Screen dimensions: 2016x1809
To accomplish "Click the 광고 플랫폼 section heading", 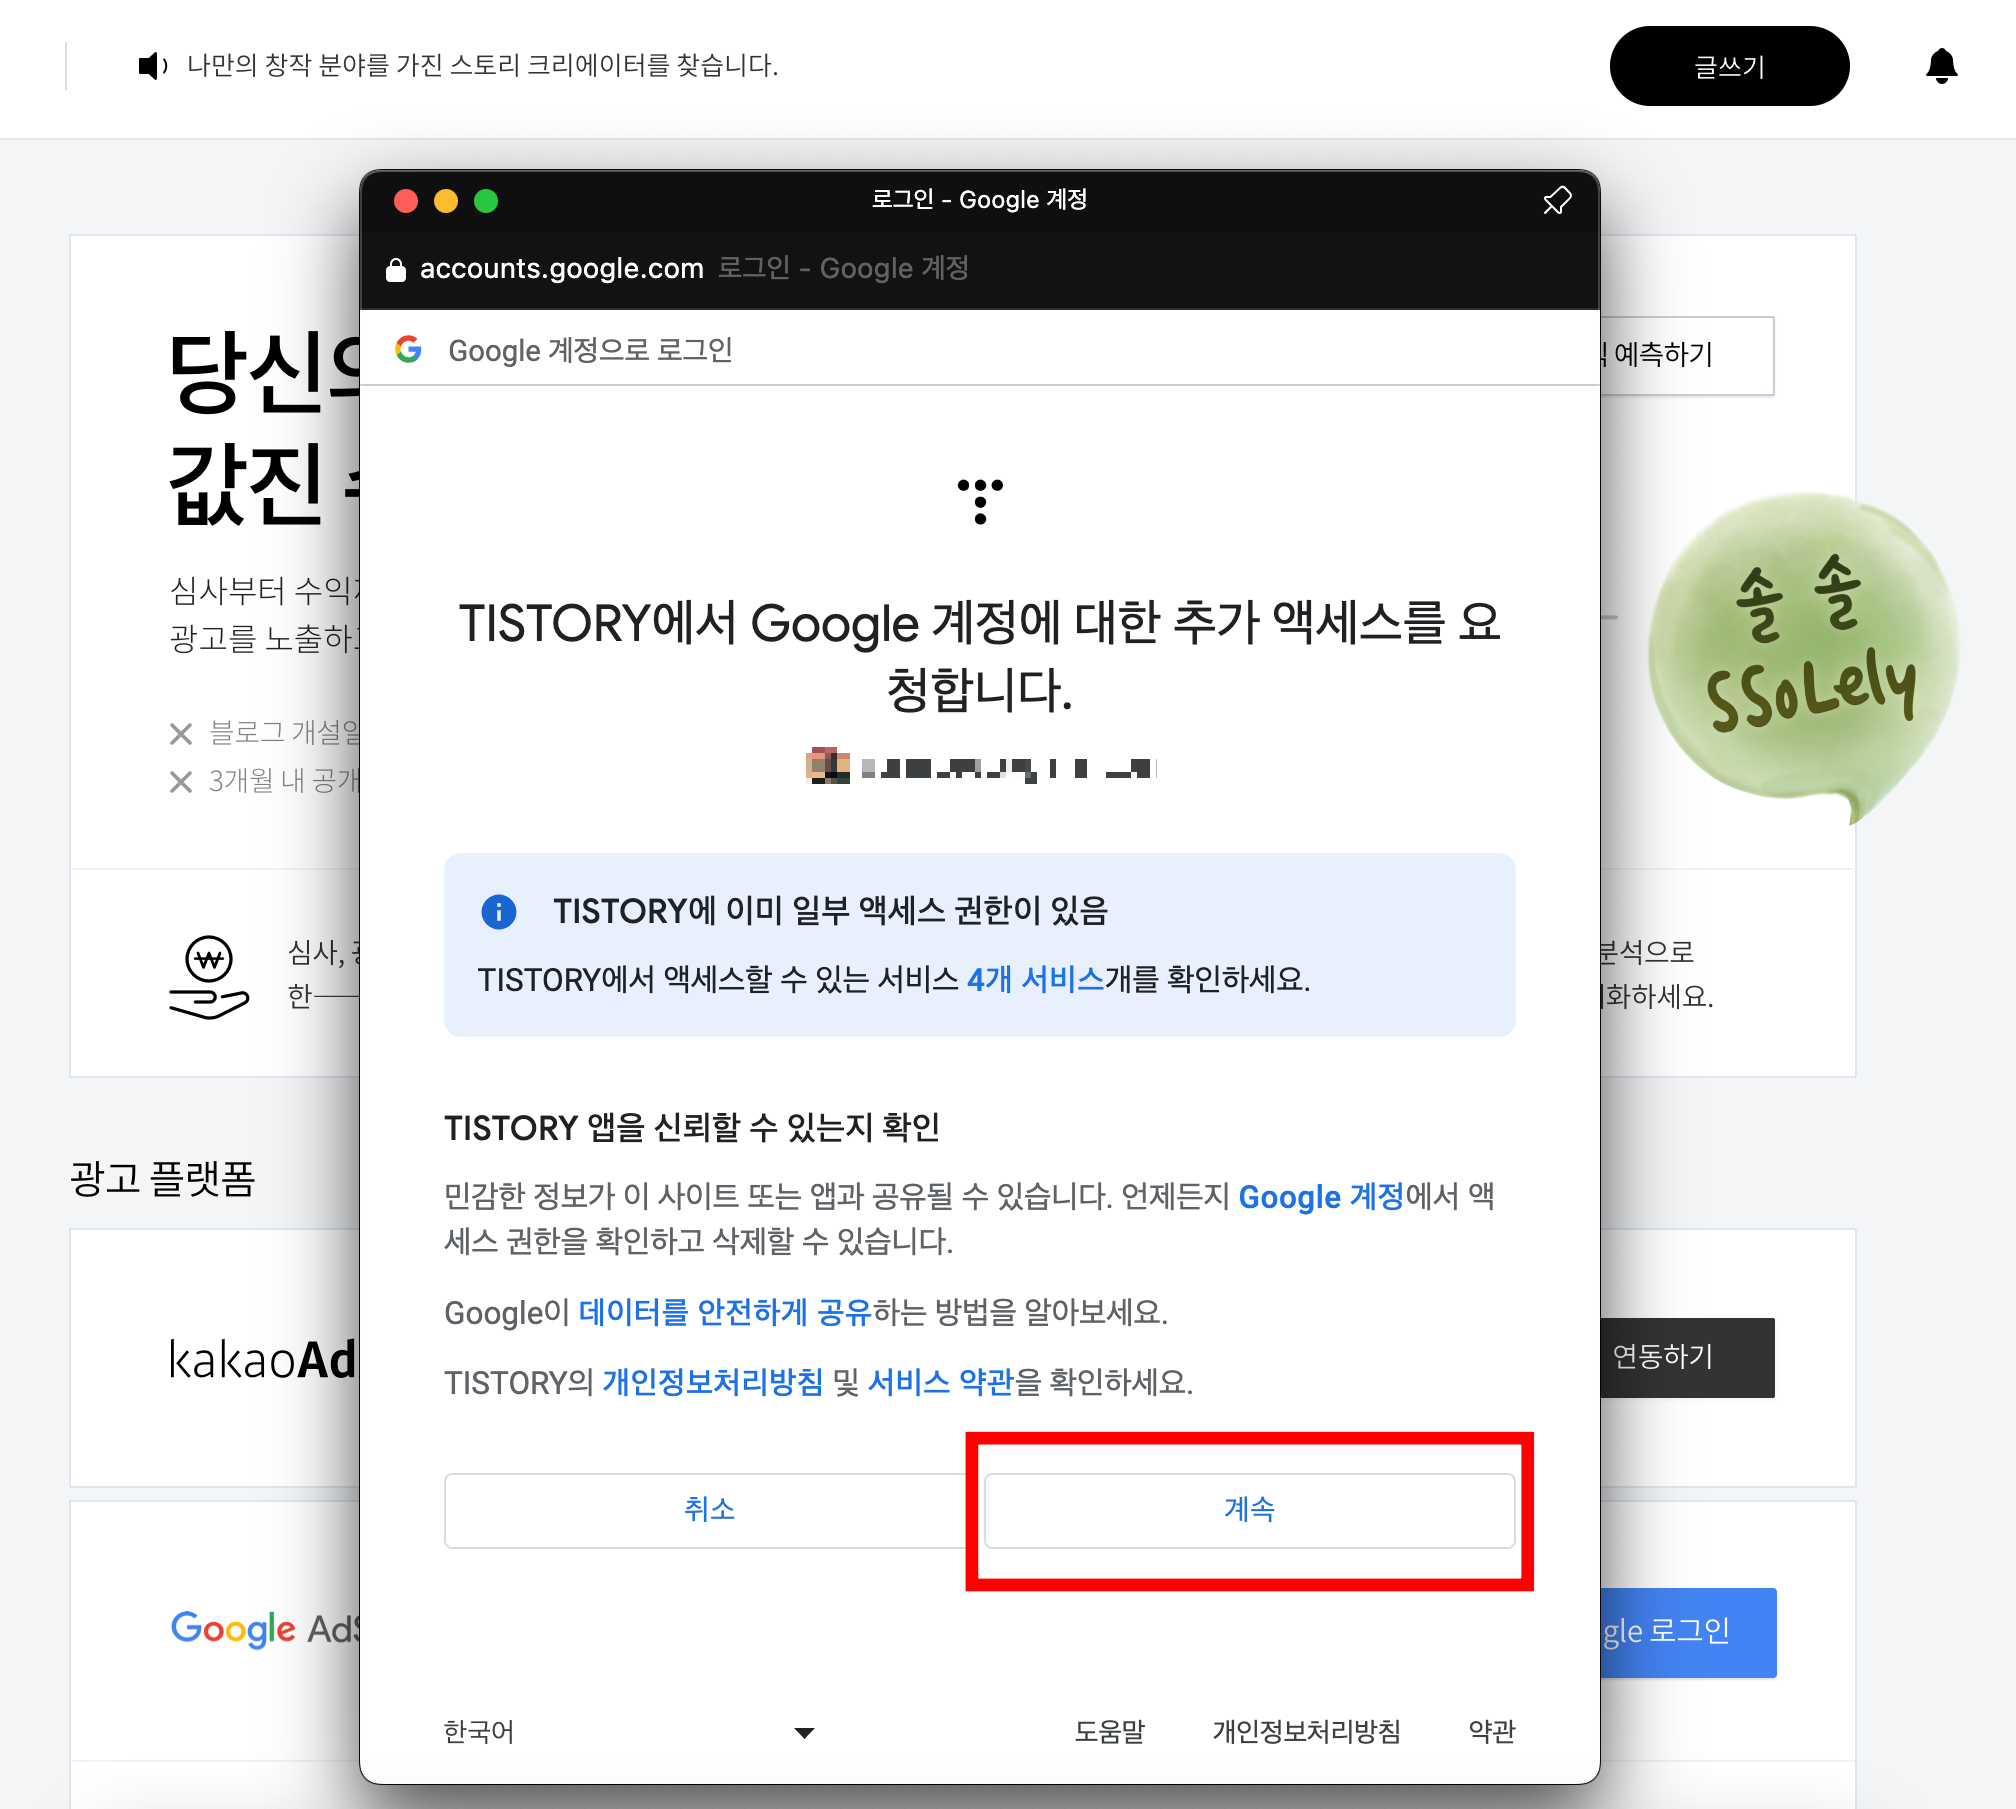I will 163,1178.
